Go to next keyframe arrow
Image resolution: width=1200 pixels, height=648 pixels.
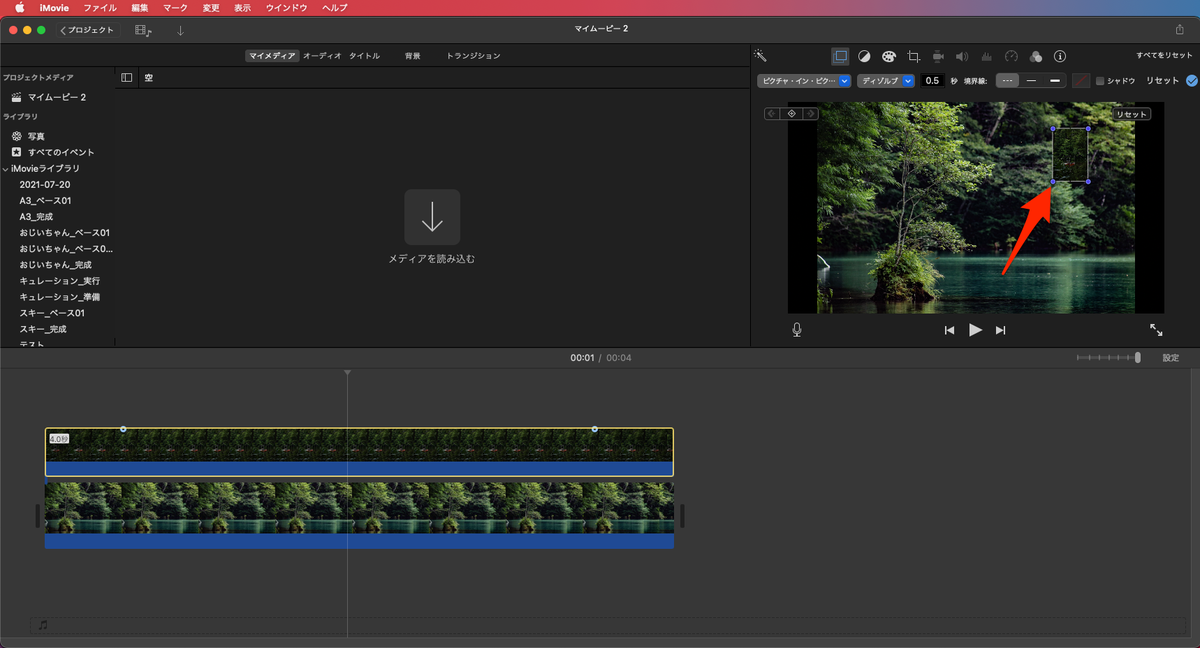tap(810, 114)
